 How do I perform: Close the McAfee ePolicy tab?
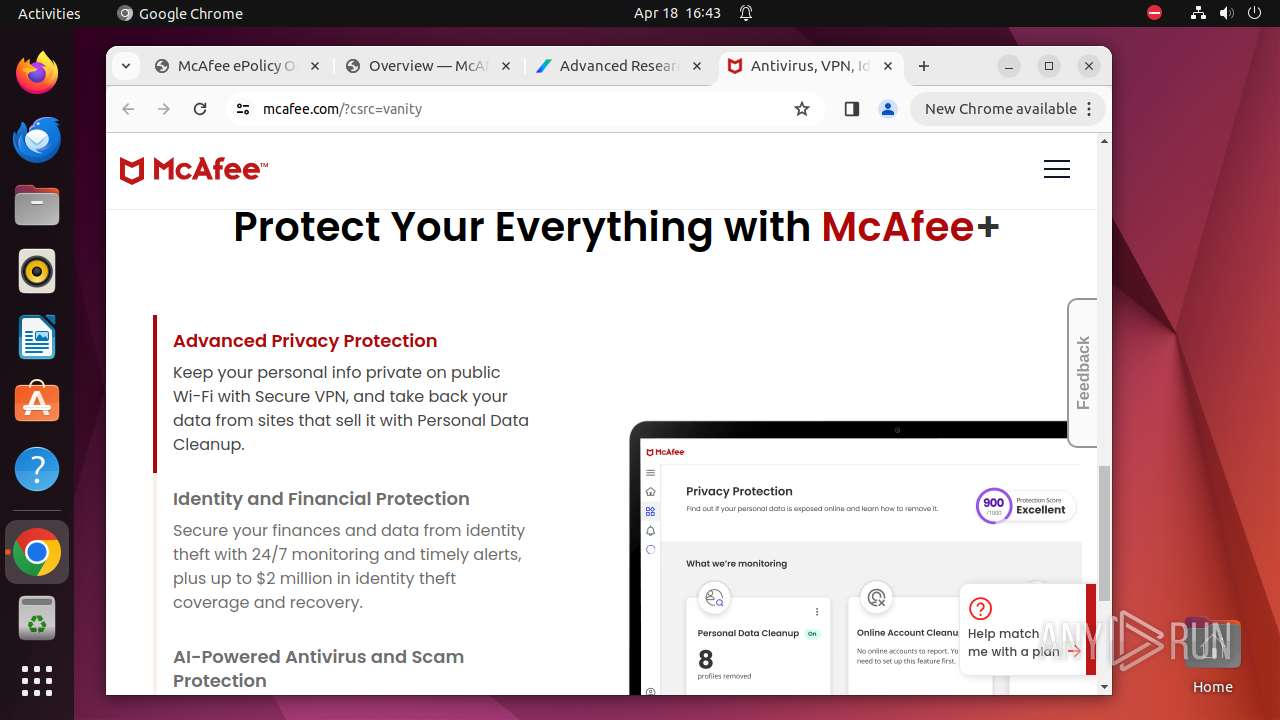tap(314, 66)
